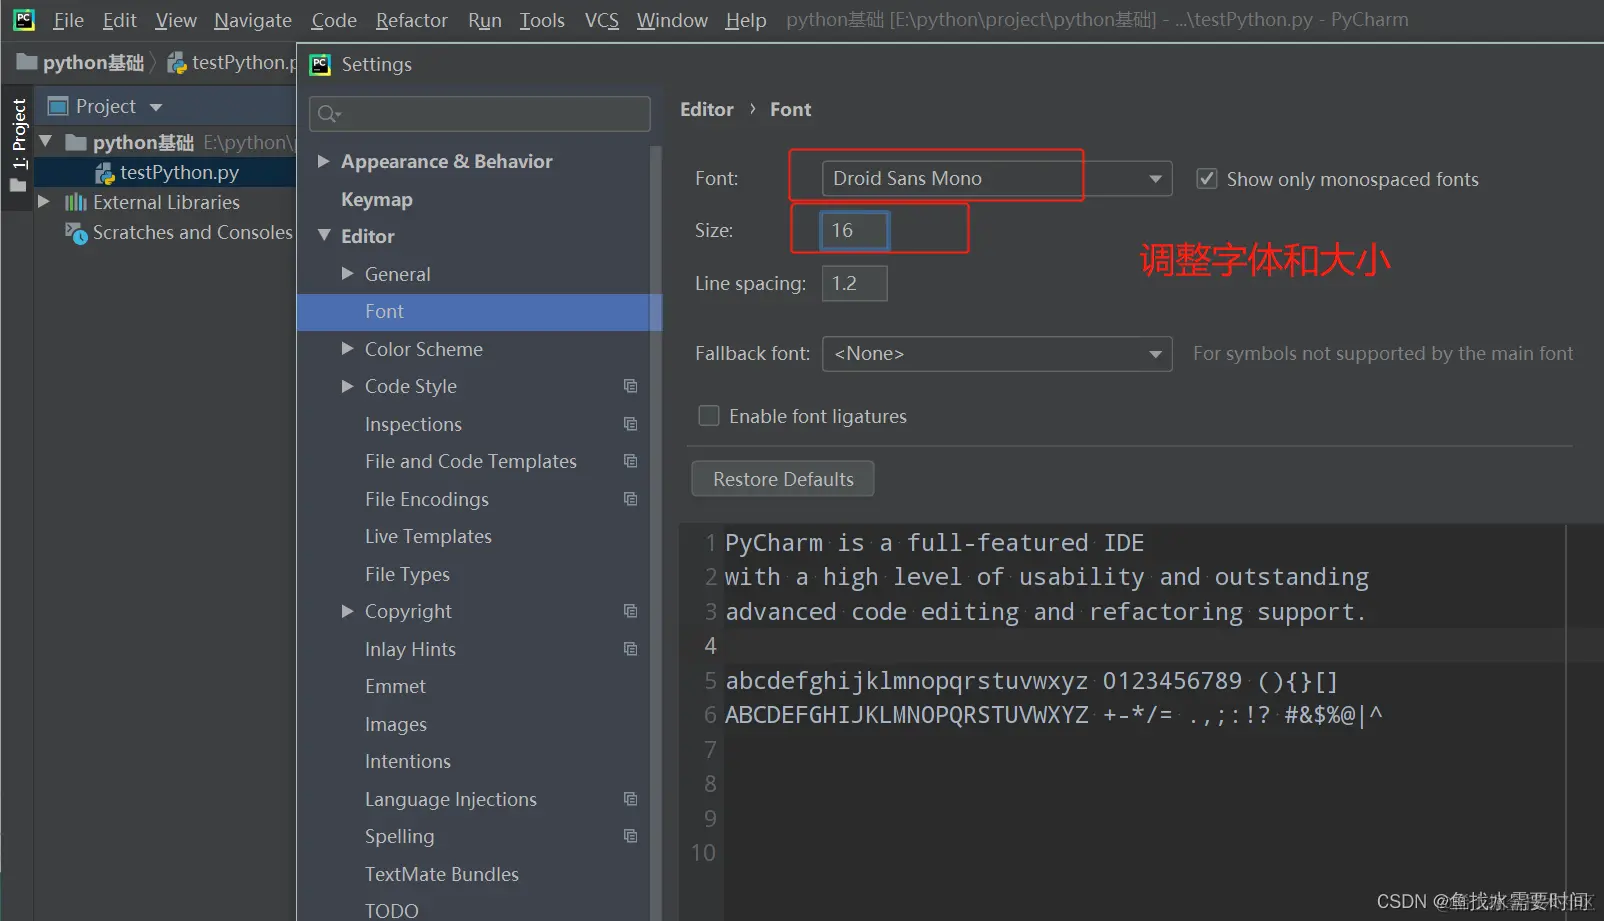
Task: Click the search magnifier icon in Settings
Action: [329, 114]
